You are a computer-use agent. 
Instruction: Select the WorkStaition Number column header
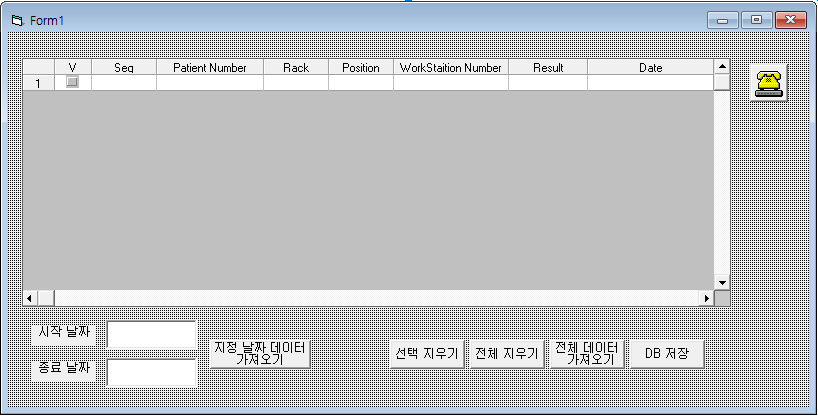(451, 67)
